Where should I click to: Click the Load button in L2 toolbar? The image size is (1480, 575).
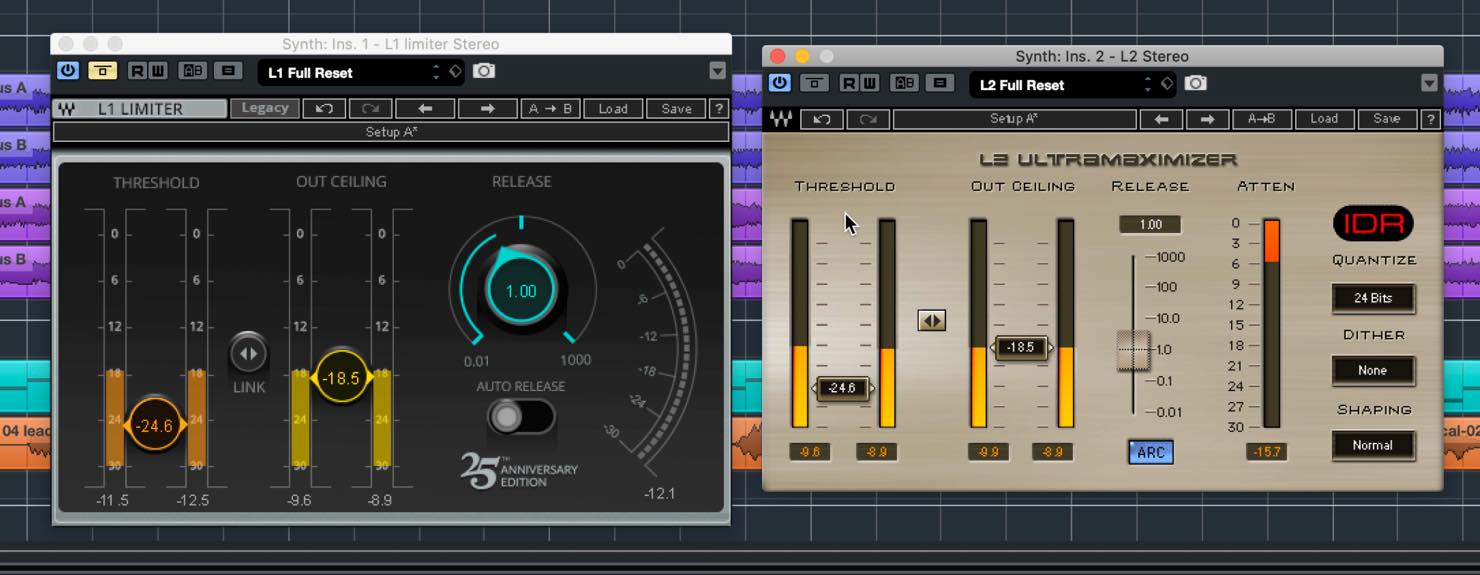1324,119
